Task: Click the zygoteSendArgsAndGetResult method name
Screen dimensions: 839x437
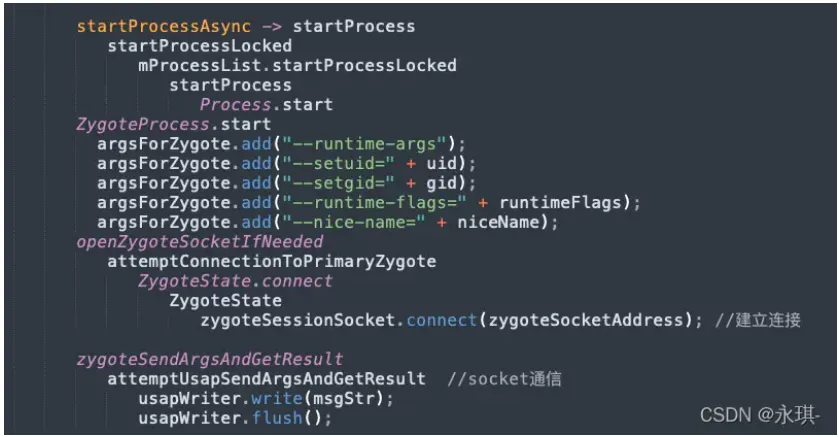Action: pos(210,359)
